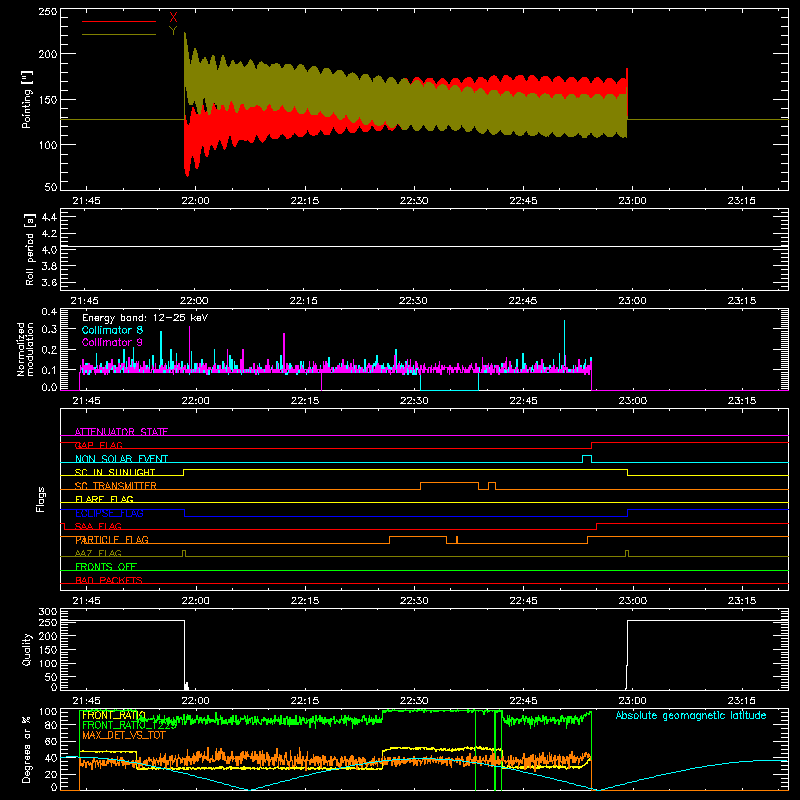Click the 22:45 label under Flags plot
The height and width of the screenshot is (800, 800).
[x=523, y=601]
